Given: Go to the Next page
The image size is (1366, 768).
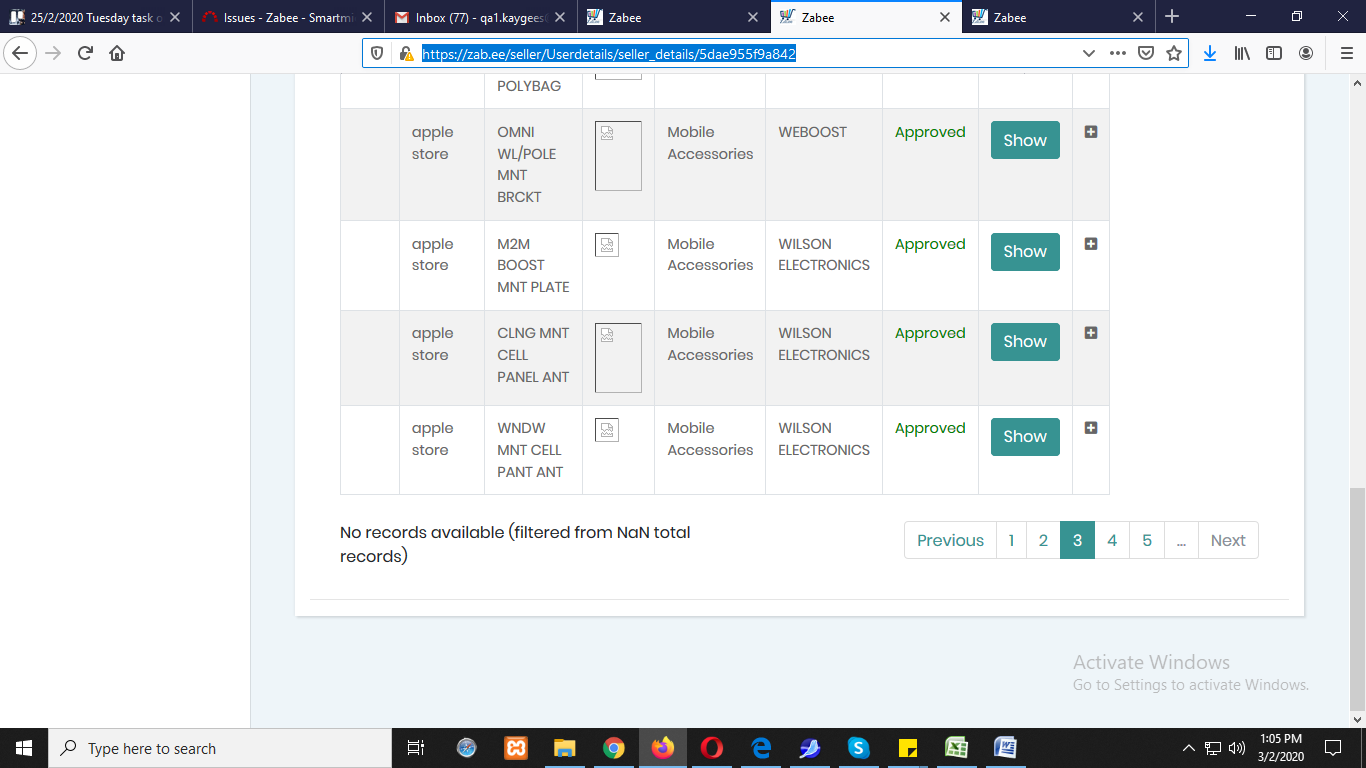Looking at the screenshot, I should pyautogui.click(x=1228, y=540).
